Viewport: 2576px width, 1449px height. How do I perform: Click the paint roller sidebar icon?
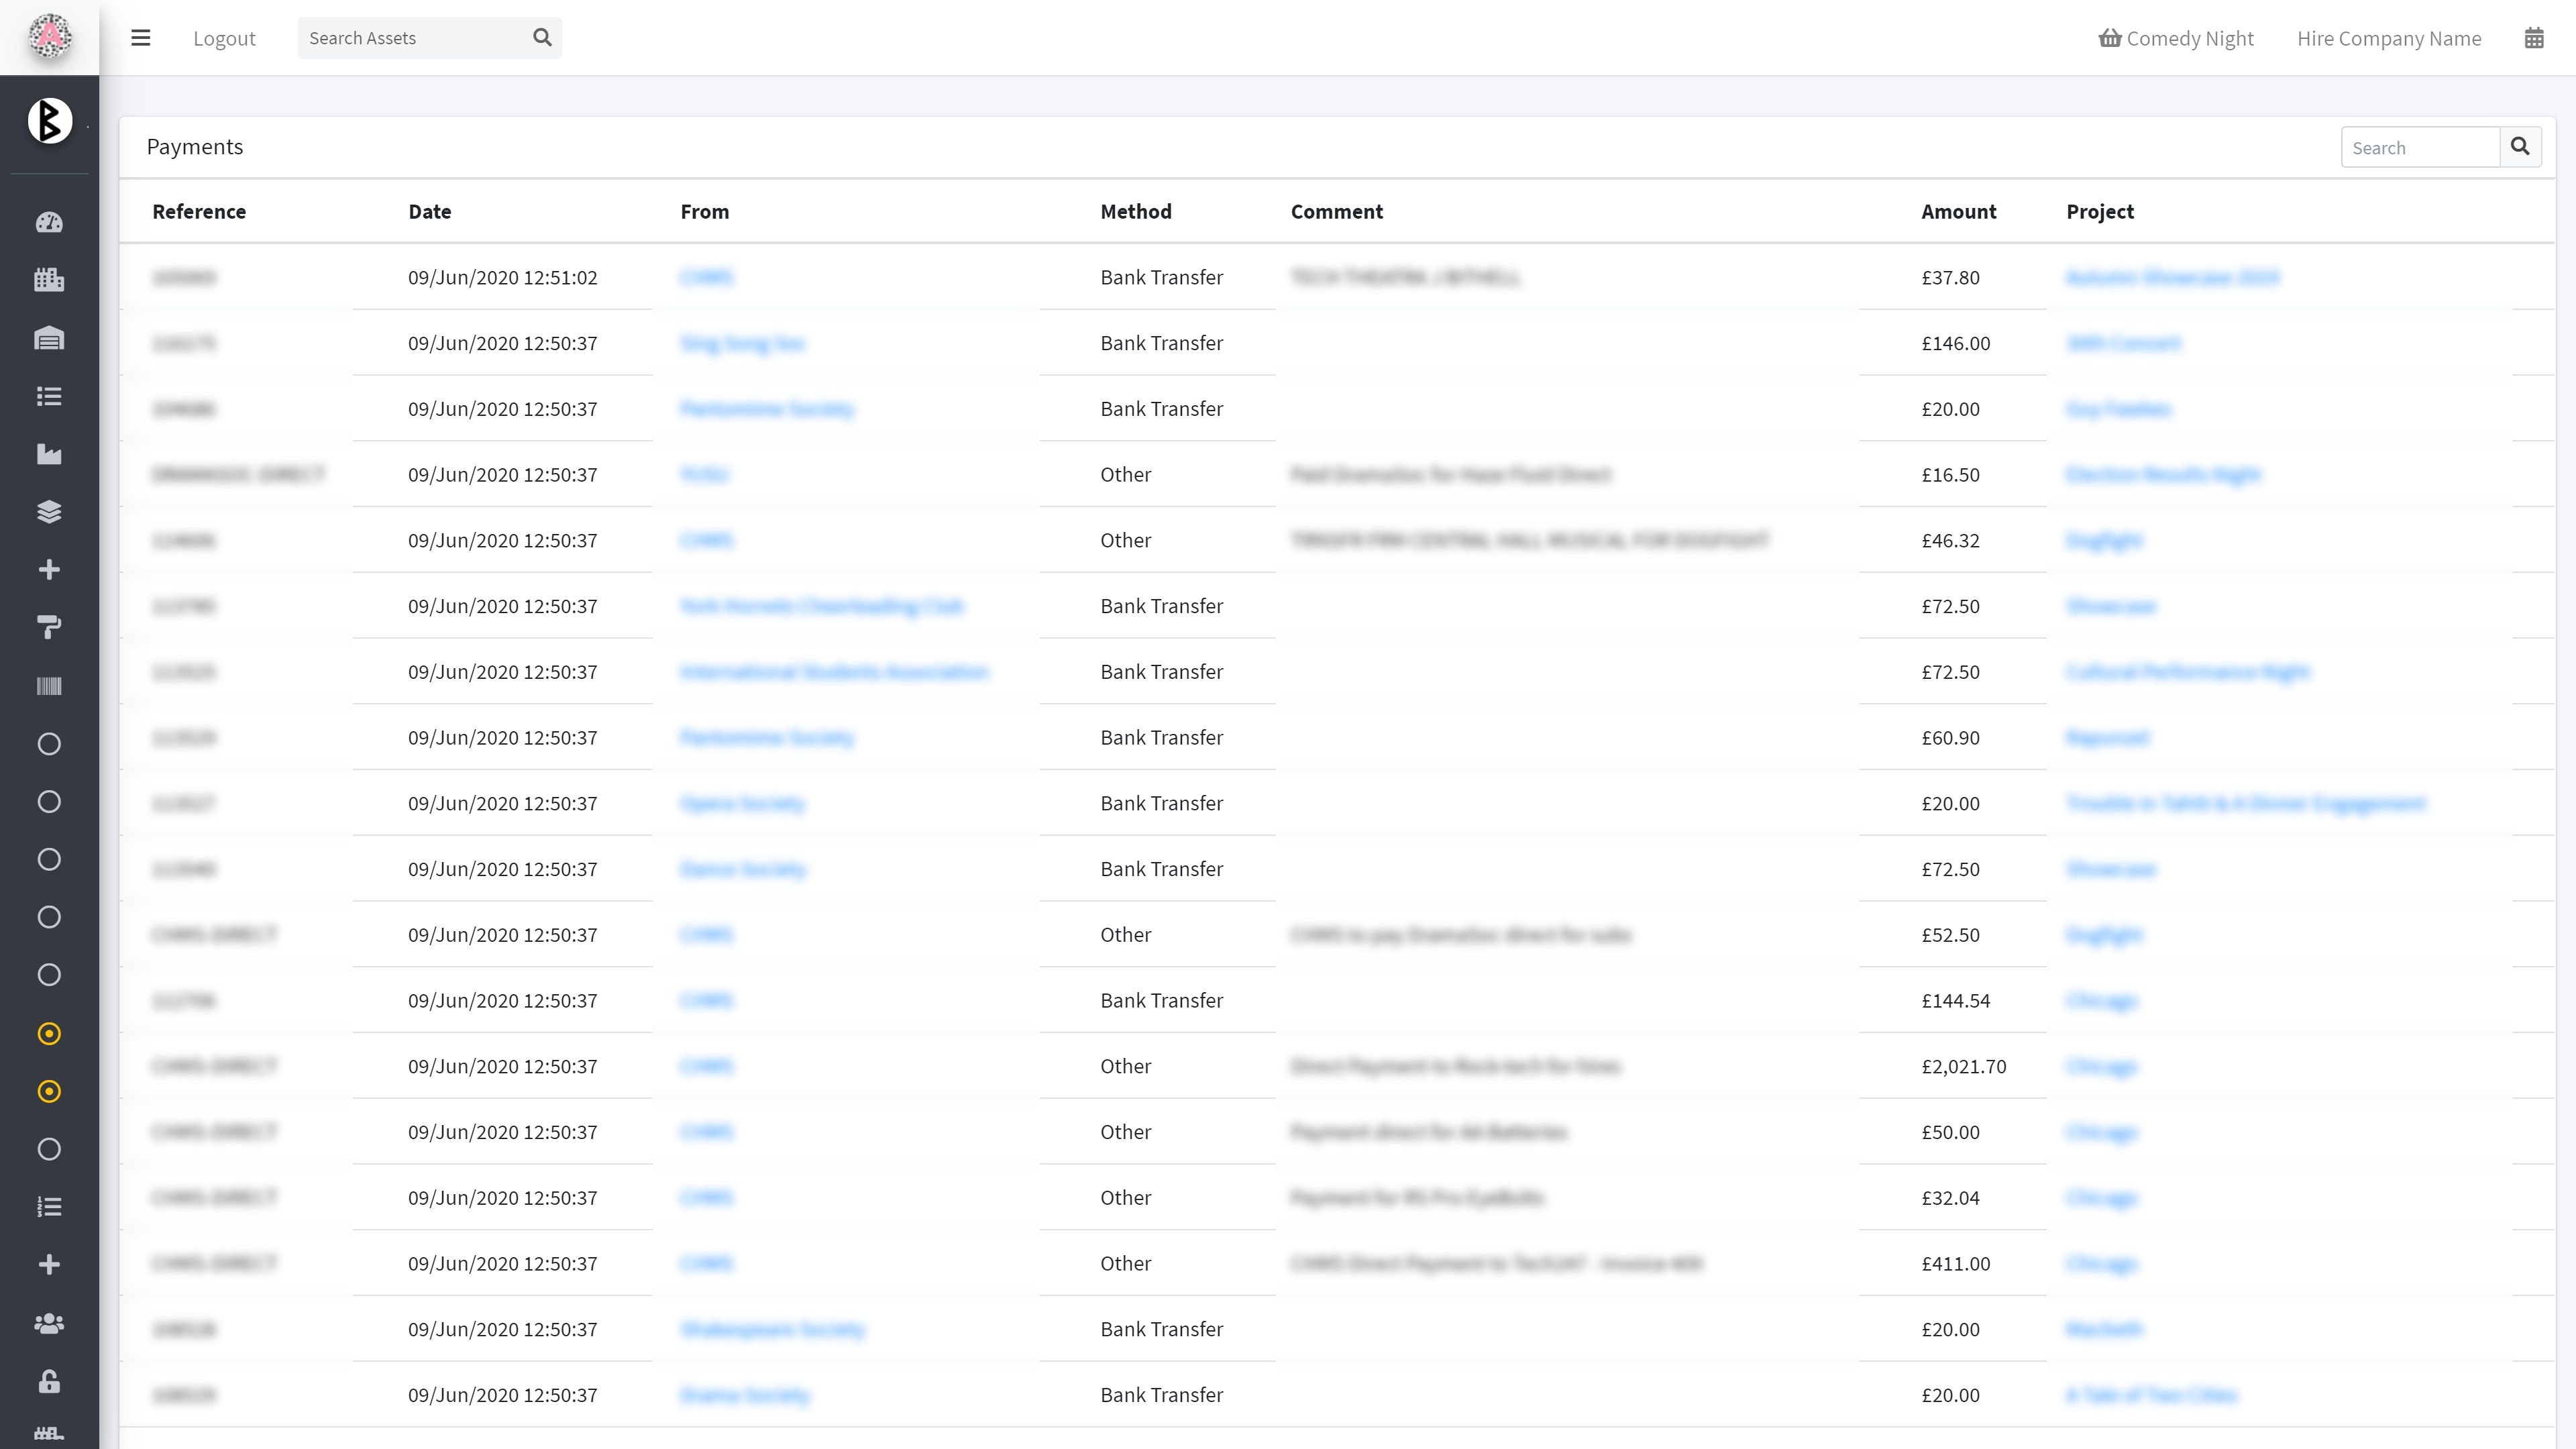pos(49,627)
